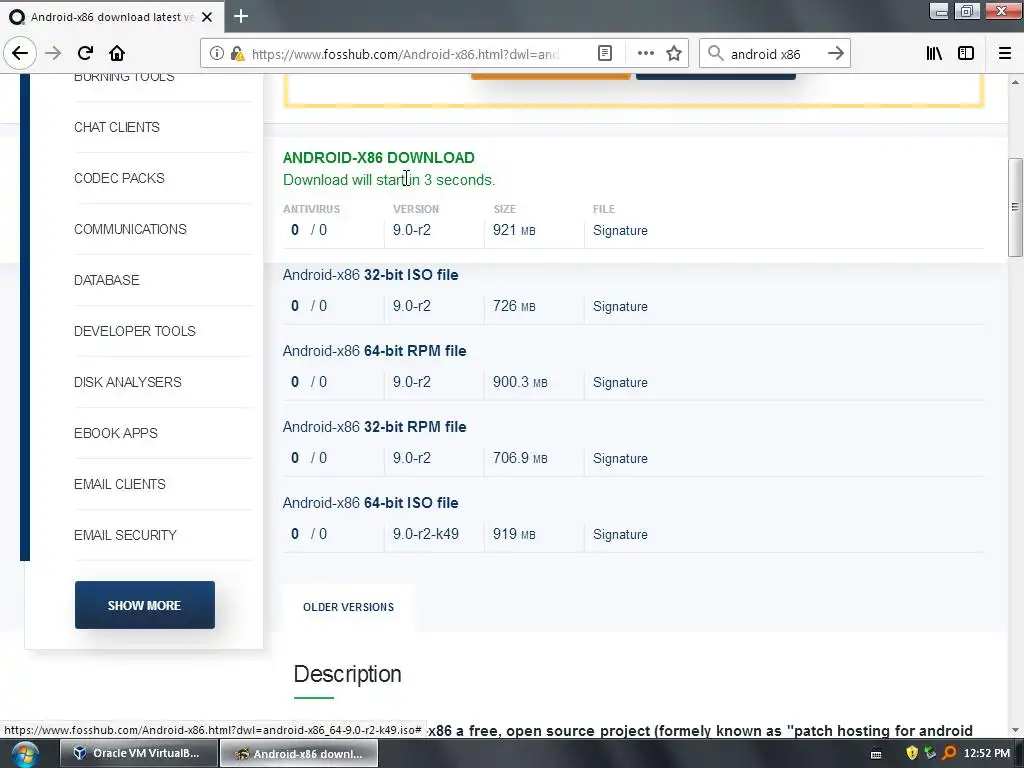
Task: Click the Description heading
Action: click(x=347, y=674)
